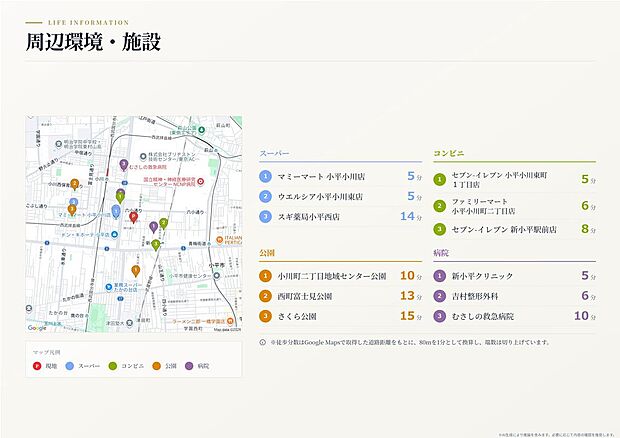Click the 病院 section heading

(x=441, y=253)
